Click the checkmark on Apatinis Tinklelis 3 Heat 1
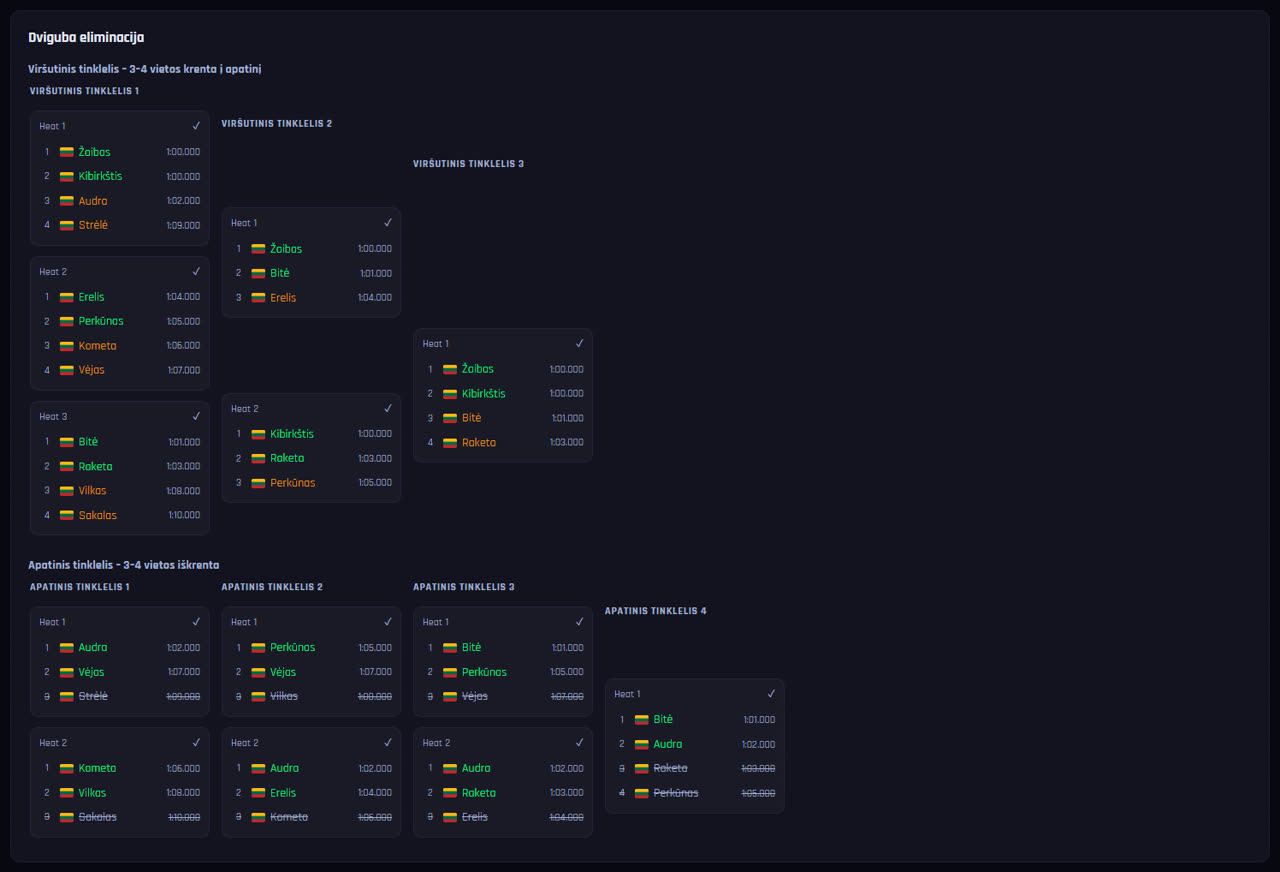Image resolution: width=1280 pixels, height=872 pixels. pos(580,622)
